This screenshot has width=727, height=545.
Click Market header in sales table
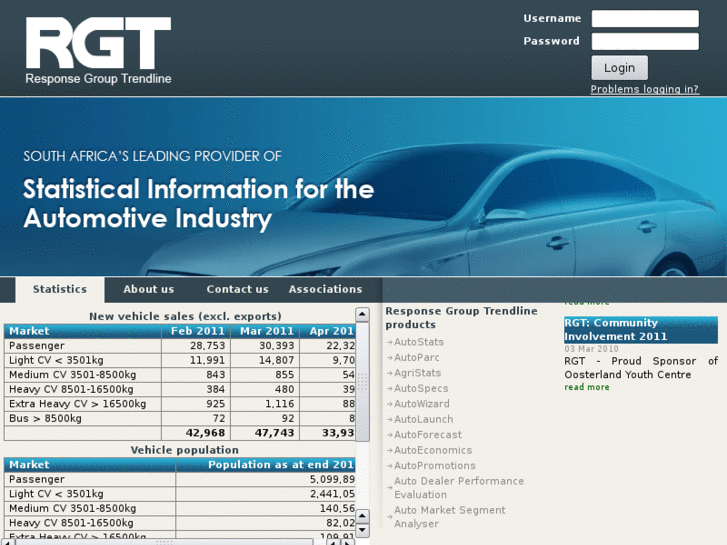tap(83, 331)
